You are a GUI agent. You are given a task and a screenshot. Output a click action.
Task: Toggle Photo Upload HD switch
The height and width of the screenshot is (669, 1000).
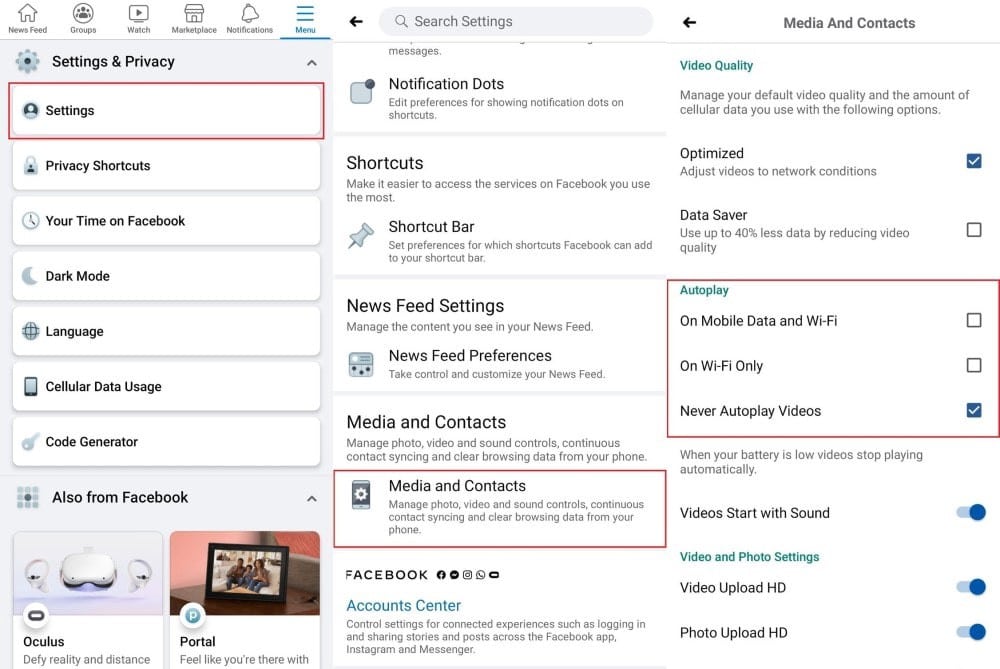coord(971,632)
